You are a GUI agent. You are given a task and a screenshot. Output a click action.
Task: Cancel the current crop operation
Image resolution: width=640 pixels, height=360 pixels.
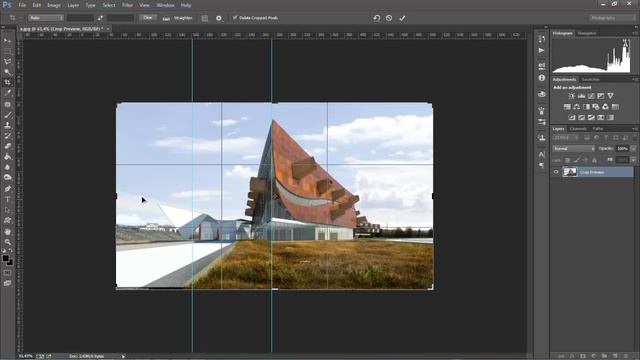click(x=389, y=18)
